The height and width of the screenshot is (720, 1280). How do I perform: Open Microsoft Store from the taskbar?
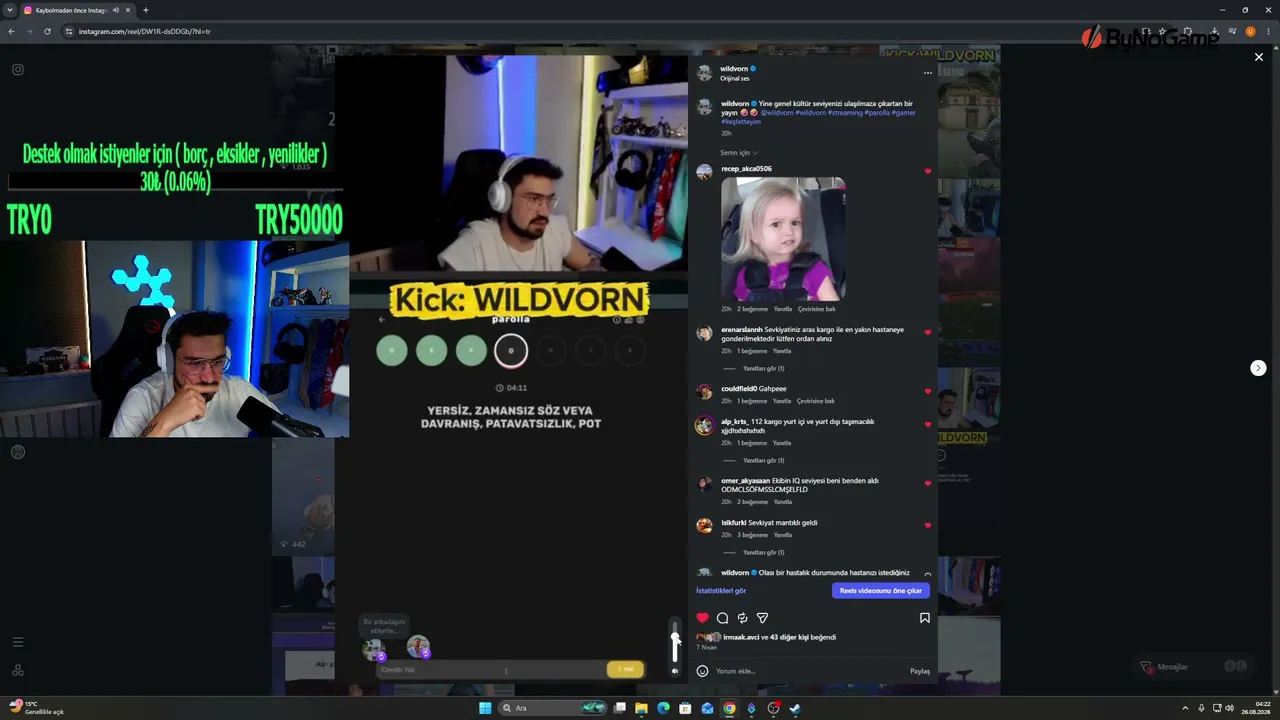pos(685,708)
